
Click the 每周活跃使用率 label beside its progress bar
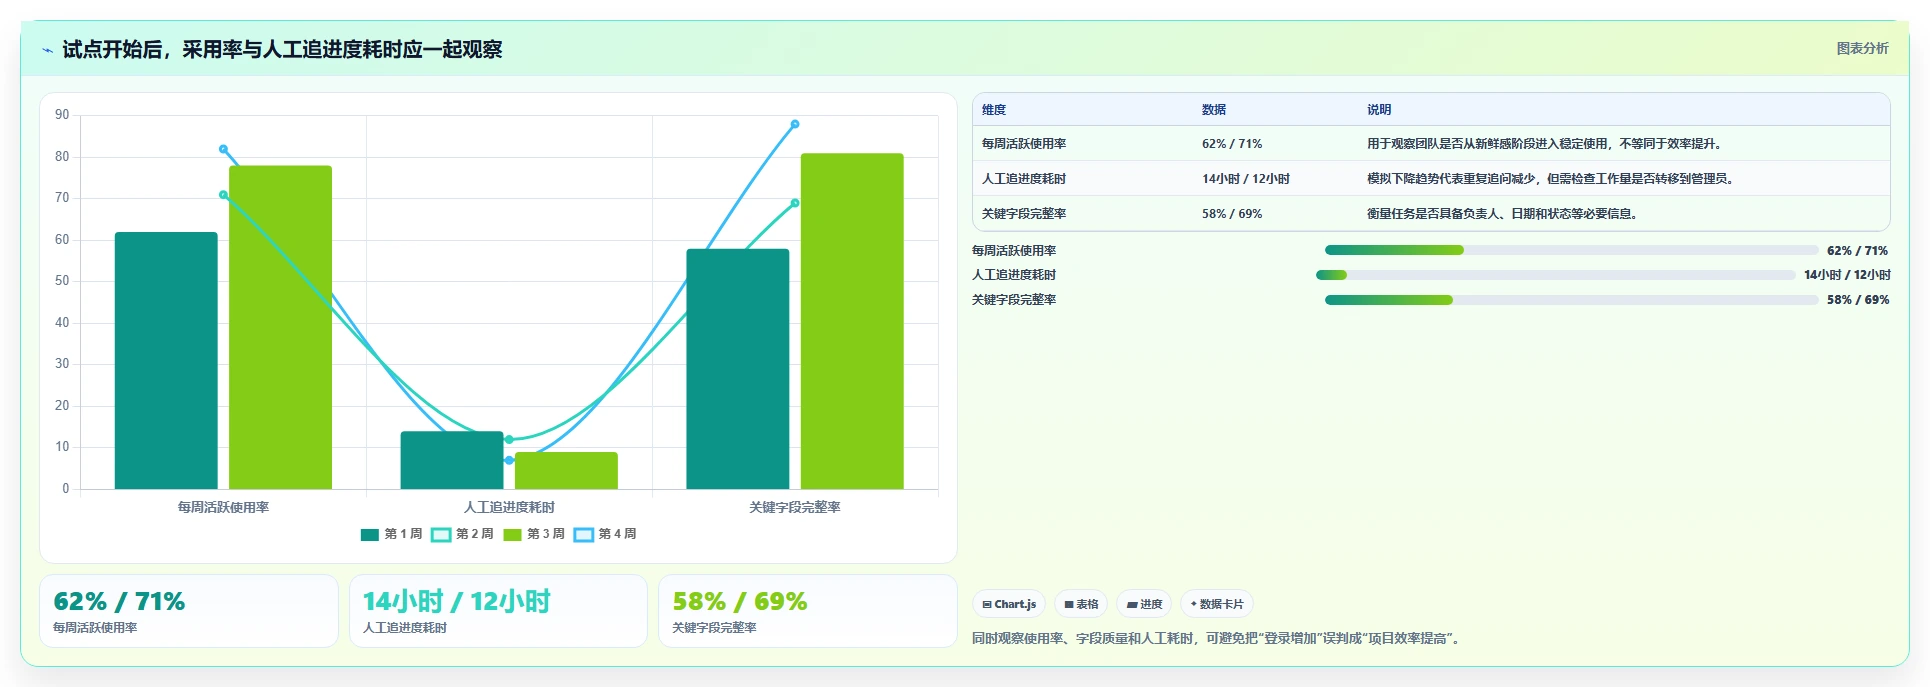tap(1014, 251)
